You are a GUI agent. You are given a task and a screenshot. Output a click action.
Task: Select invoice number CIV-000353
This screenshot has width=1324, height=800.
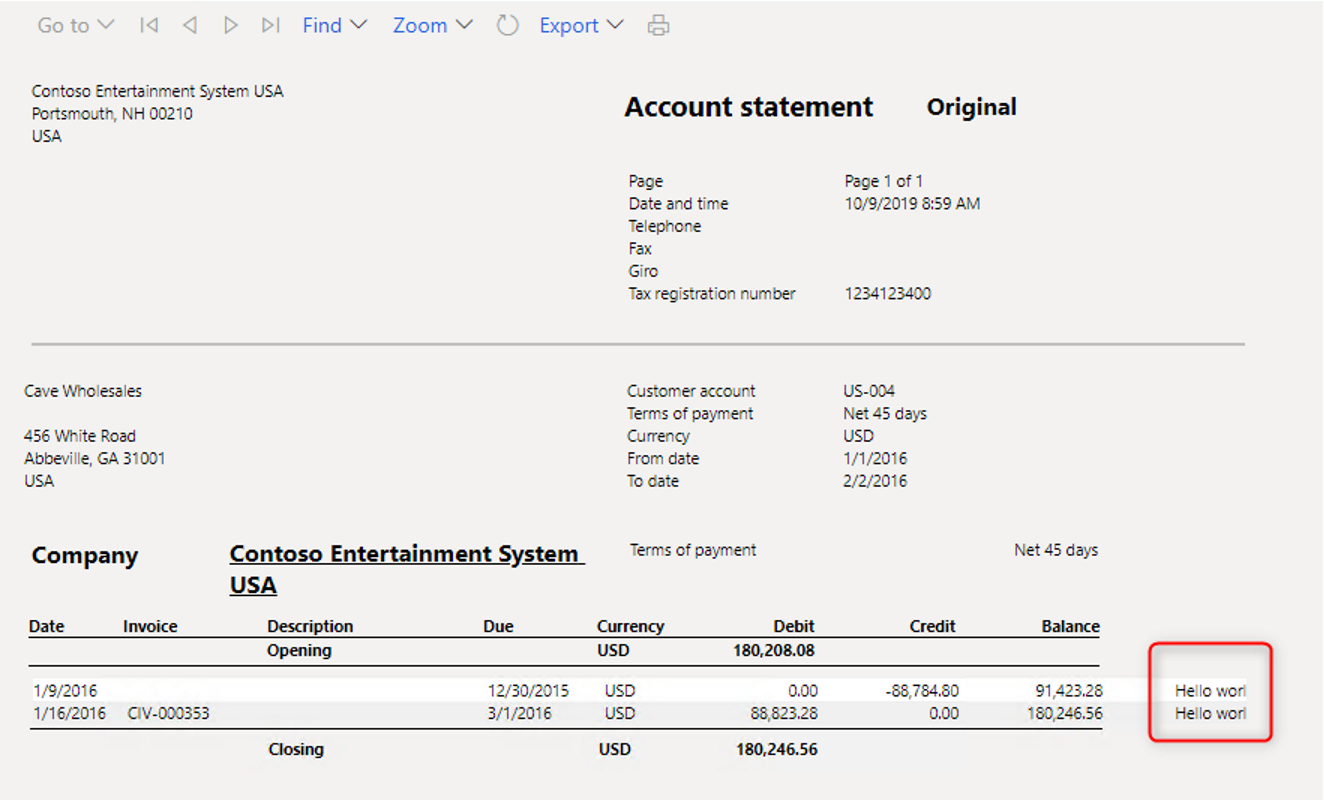[169, 714]
